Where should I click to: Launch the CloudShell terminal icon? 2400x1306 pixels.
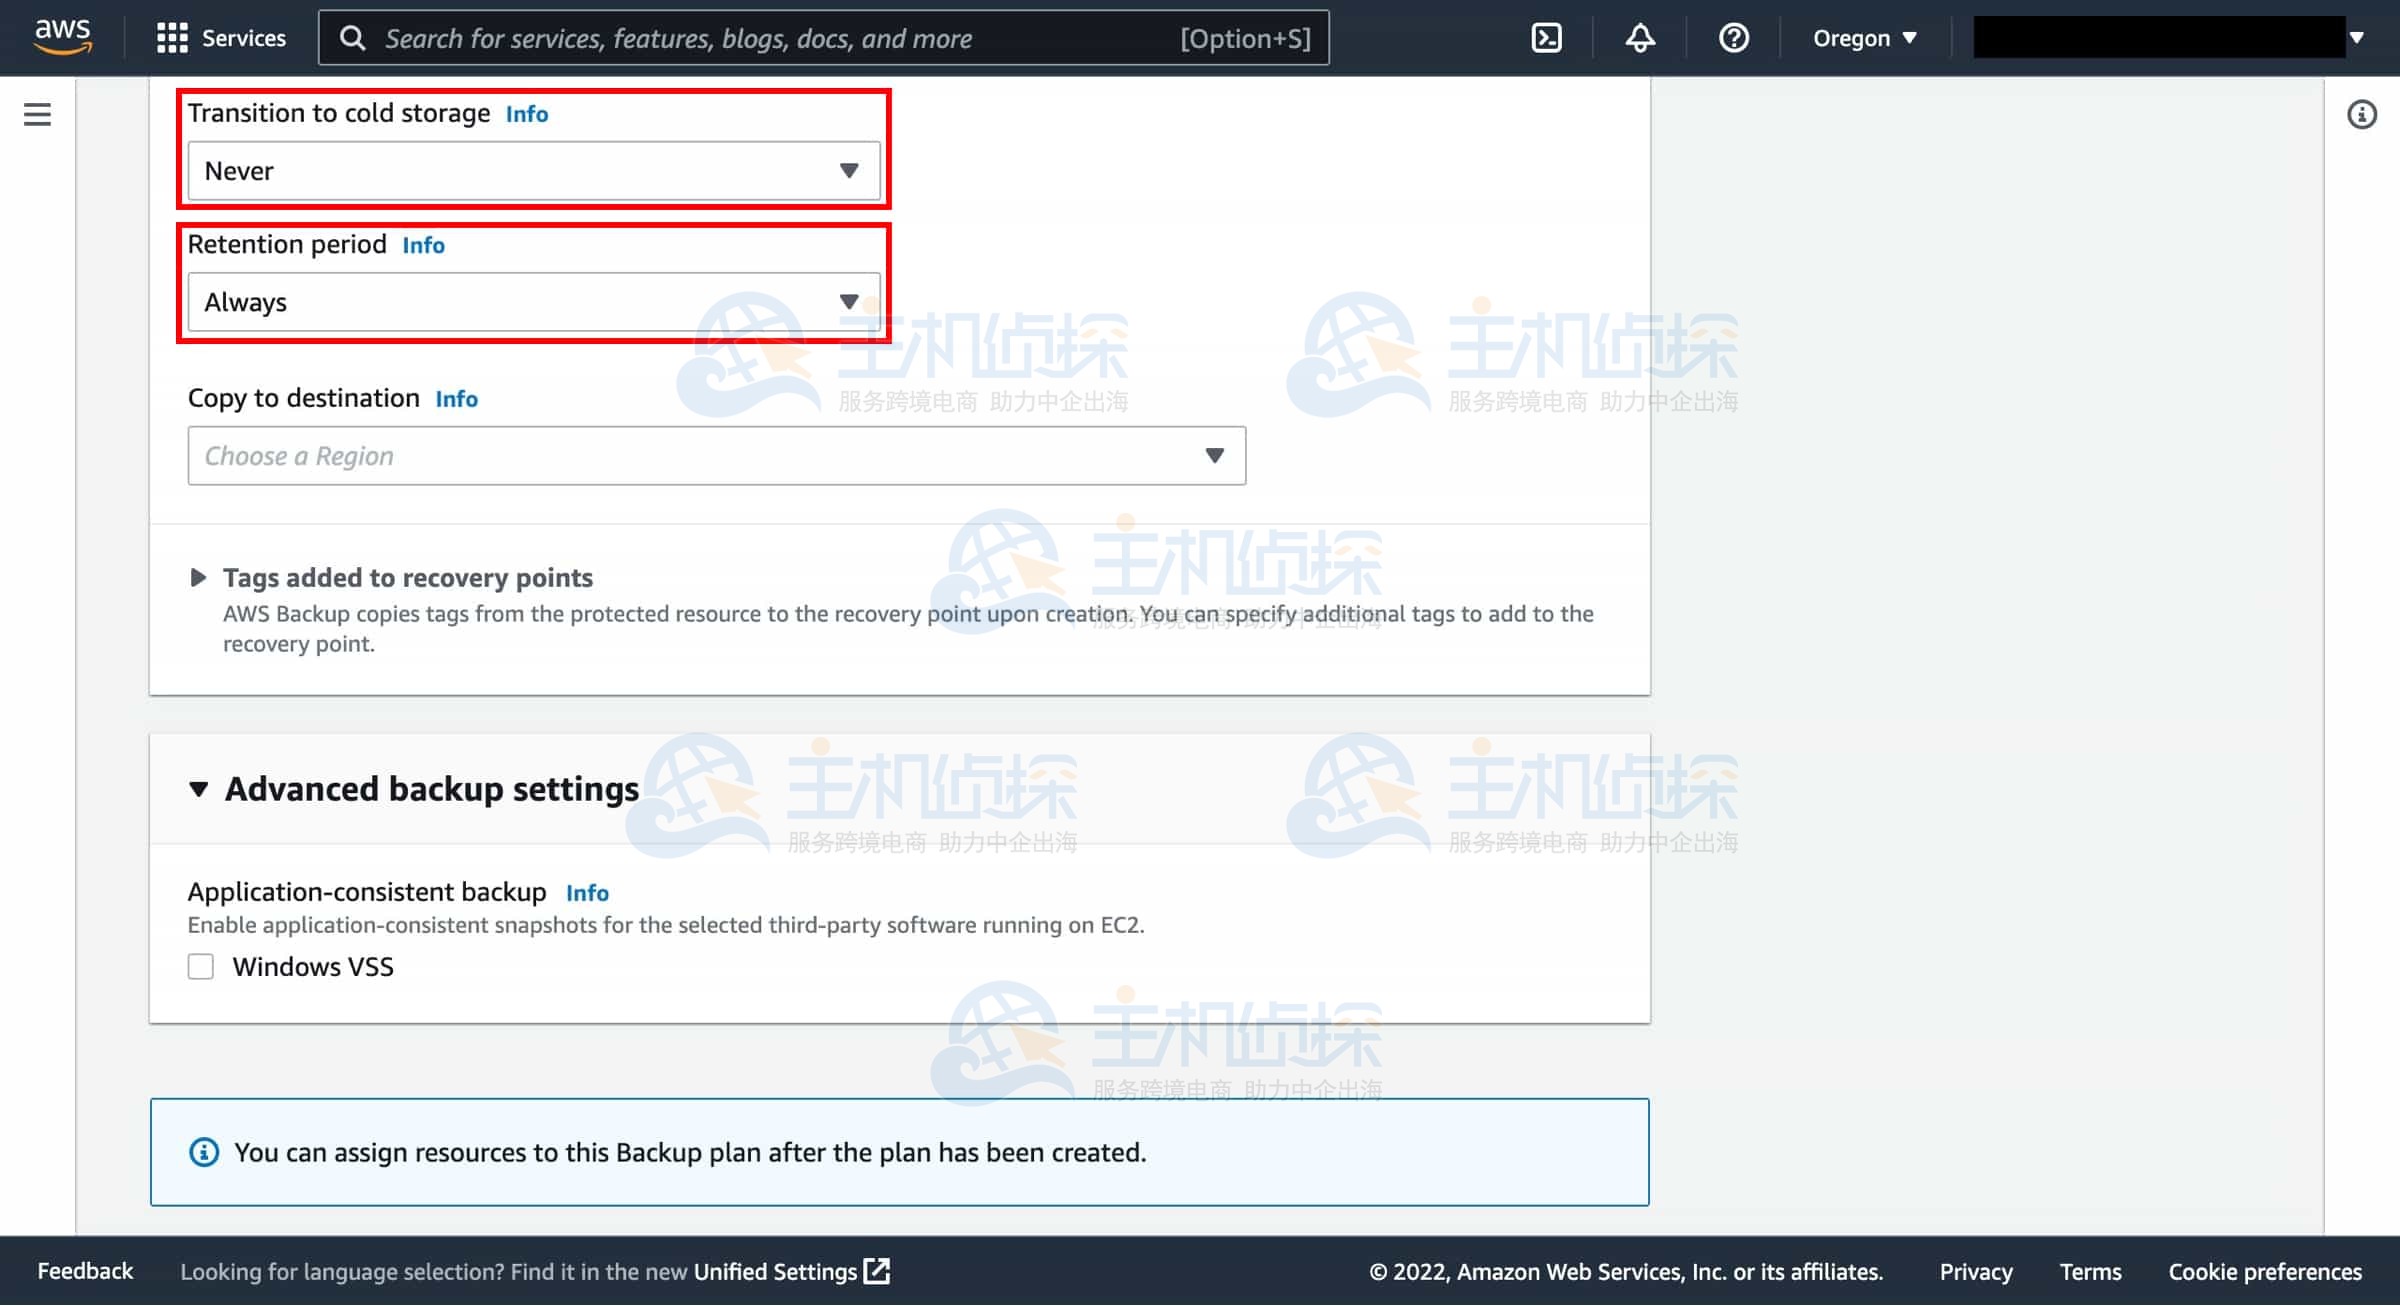tap(1546, 38)
